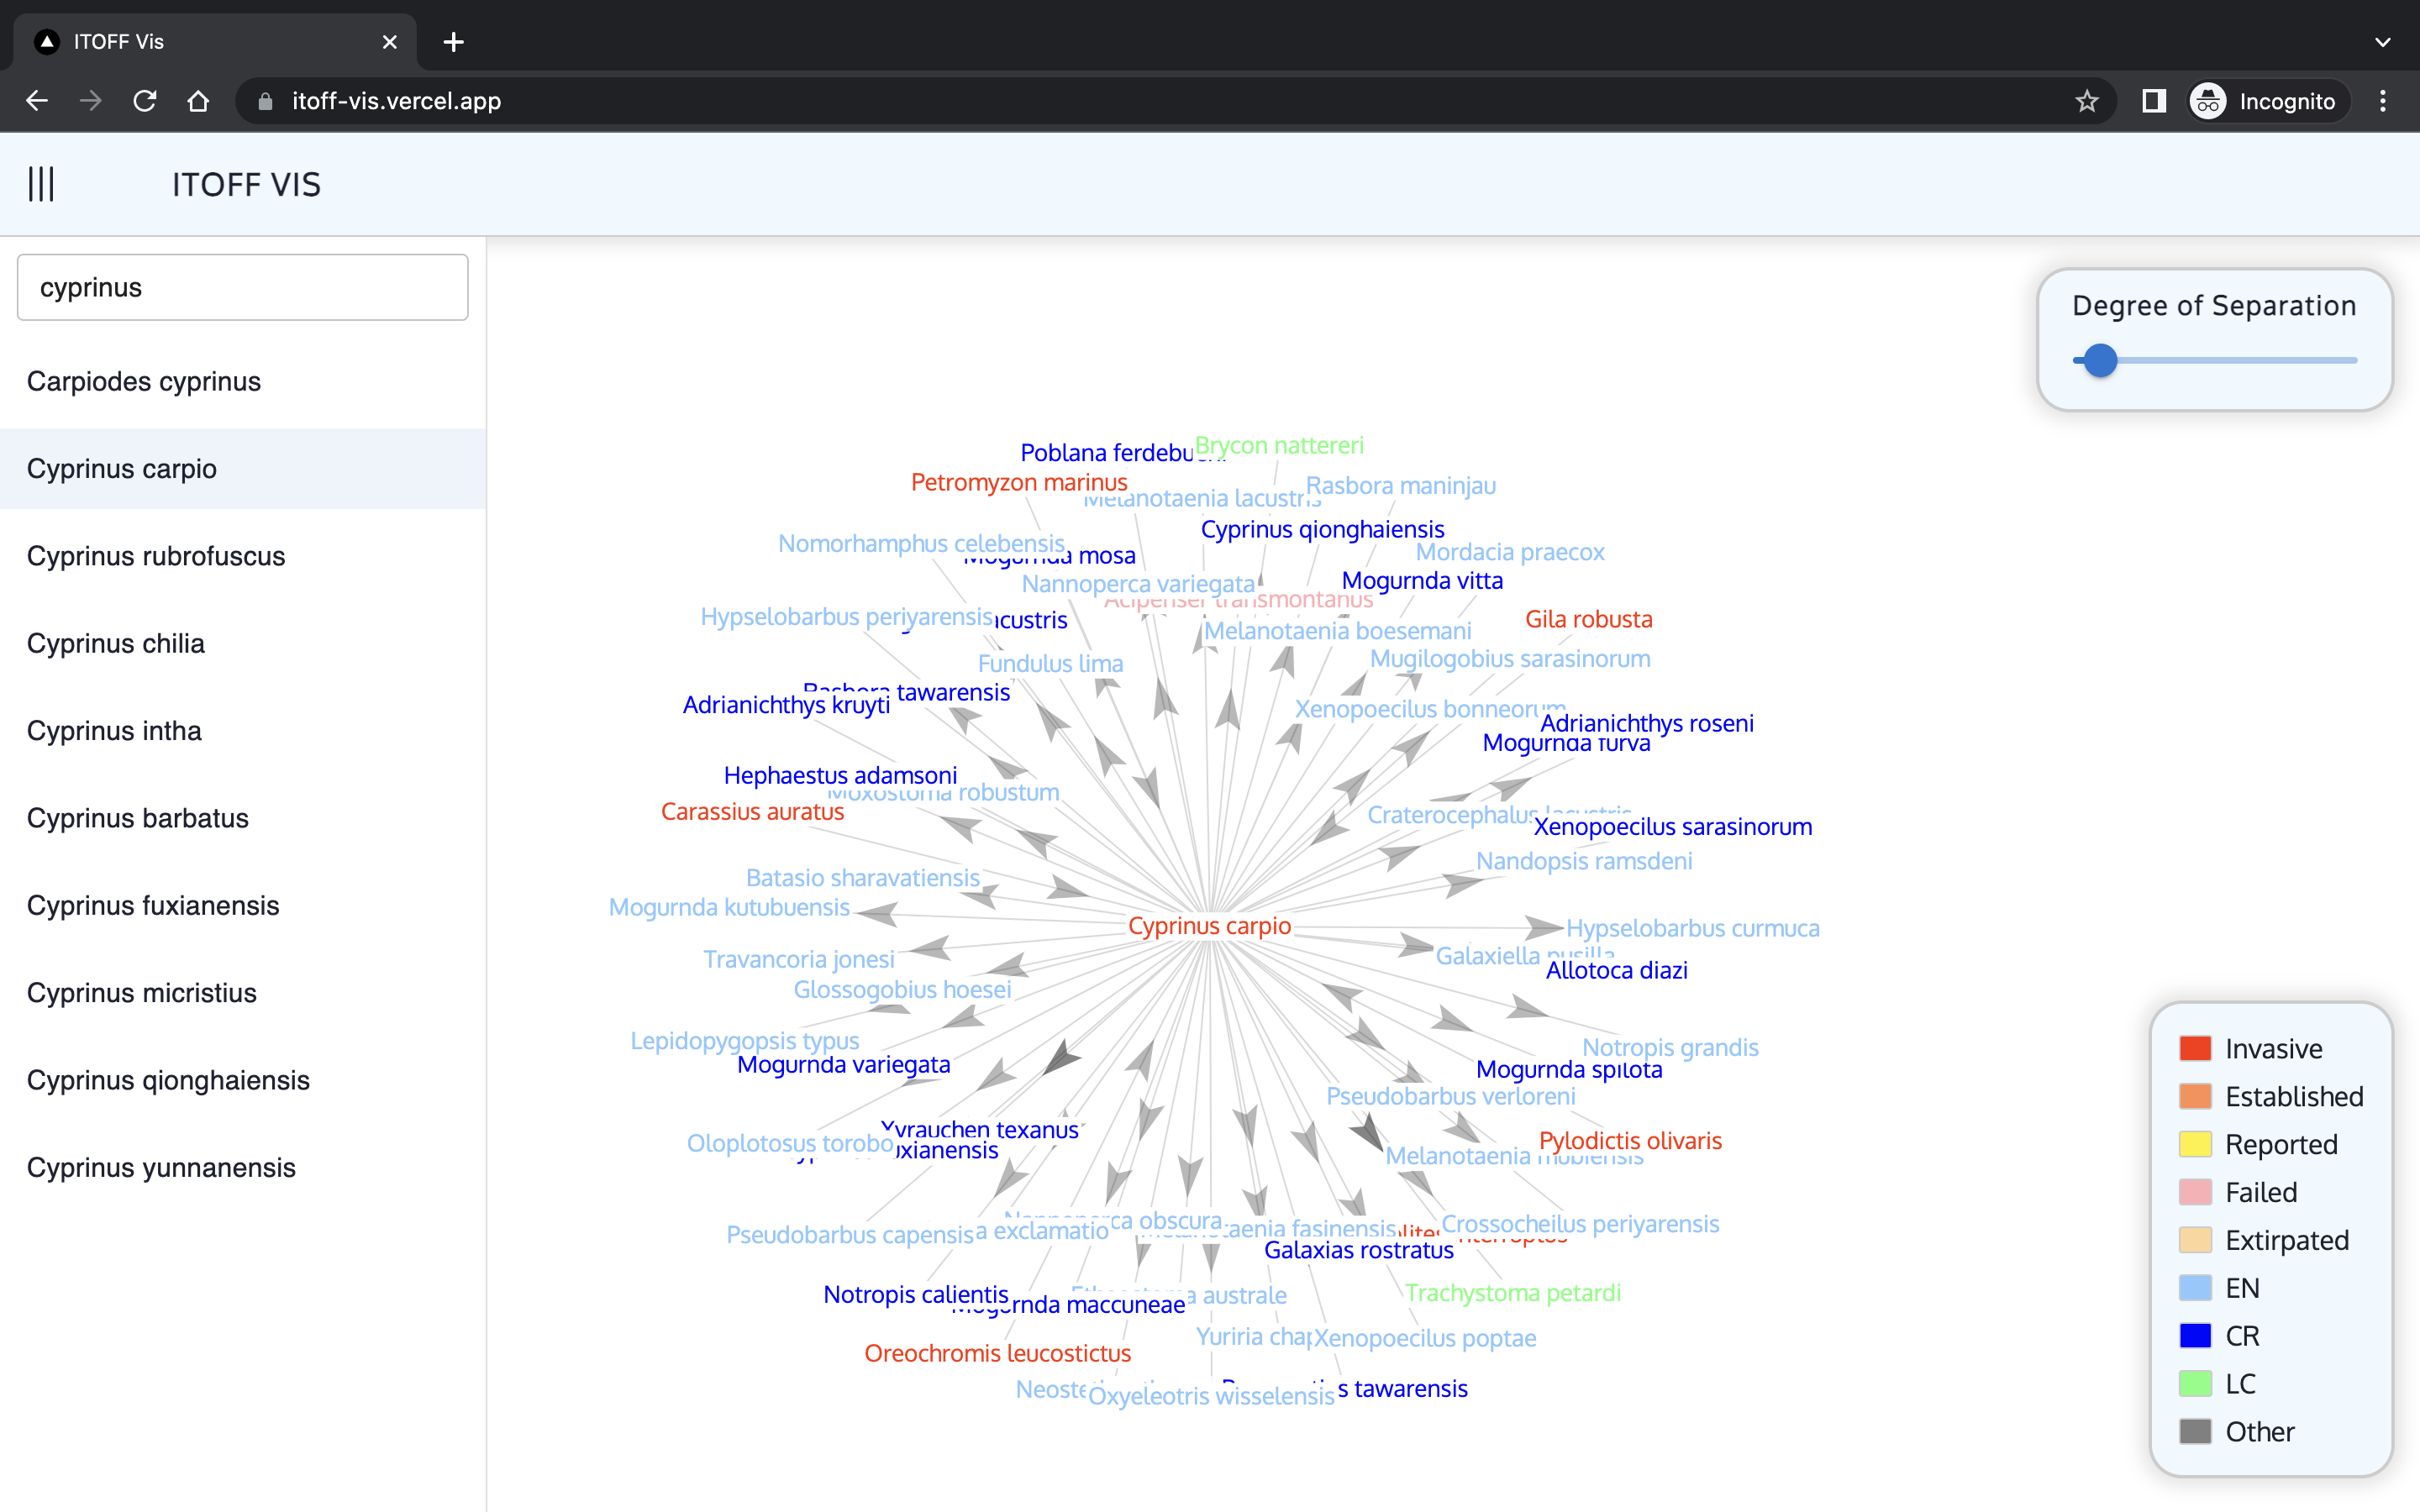Viewport: 2420px width, 1512px height.
Task: Choose Cyprinus yunnanensis from the sidebar
Action: [243, 1167]
